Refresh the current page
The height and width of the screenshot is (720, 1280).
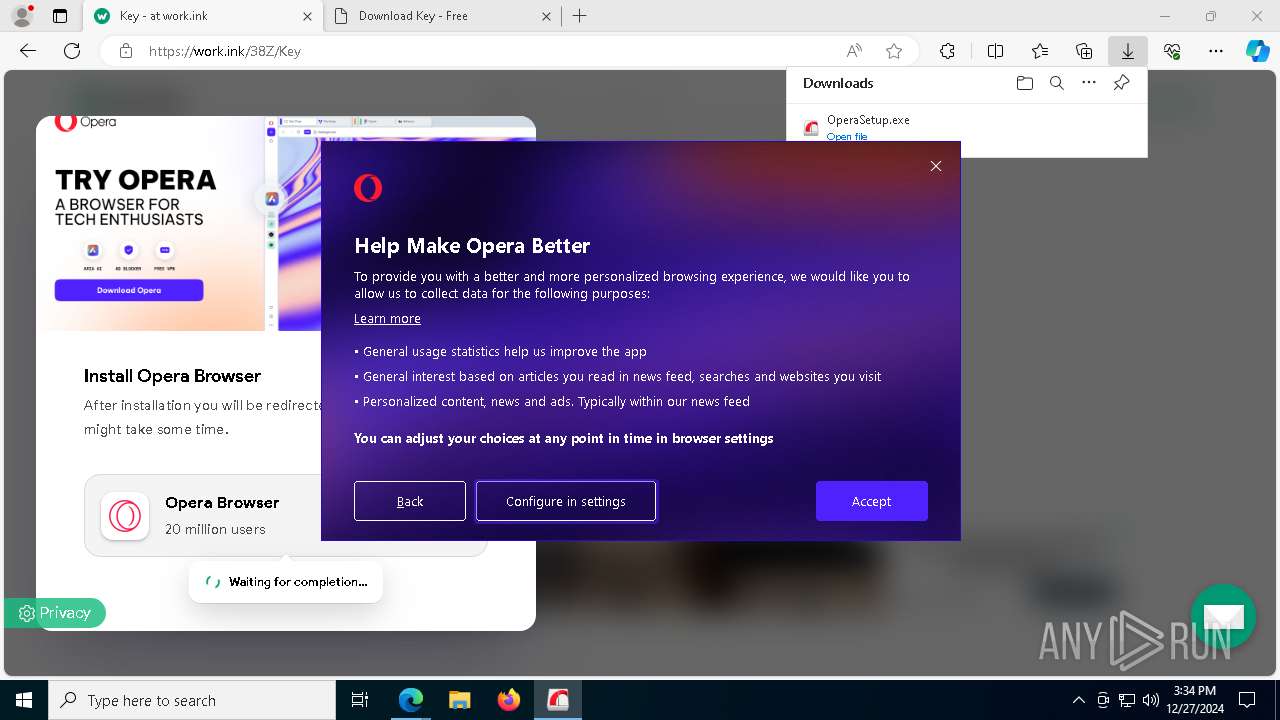pyautogui.click(x=72, y=51)
